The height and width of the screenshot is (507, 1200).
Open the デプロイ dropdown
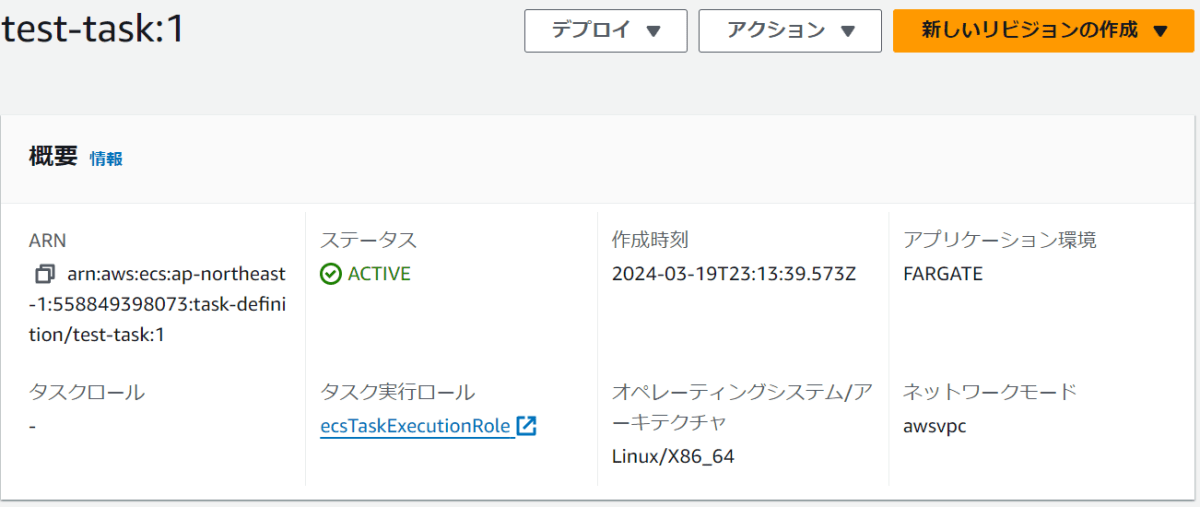(x=606, y=31)
